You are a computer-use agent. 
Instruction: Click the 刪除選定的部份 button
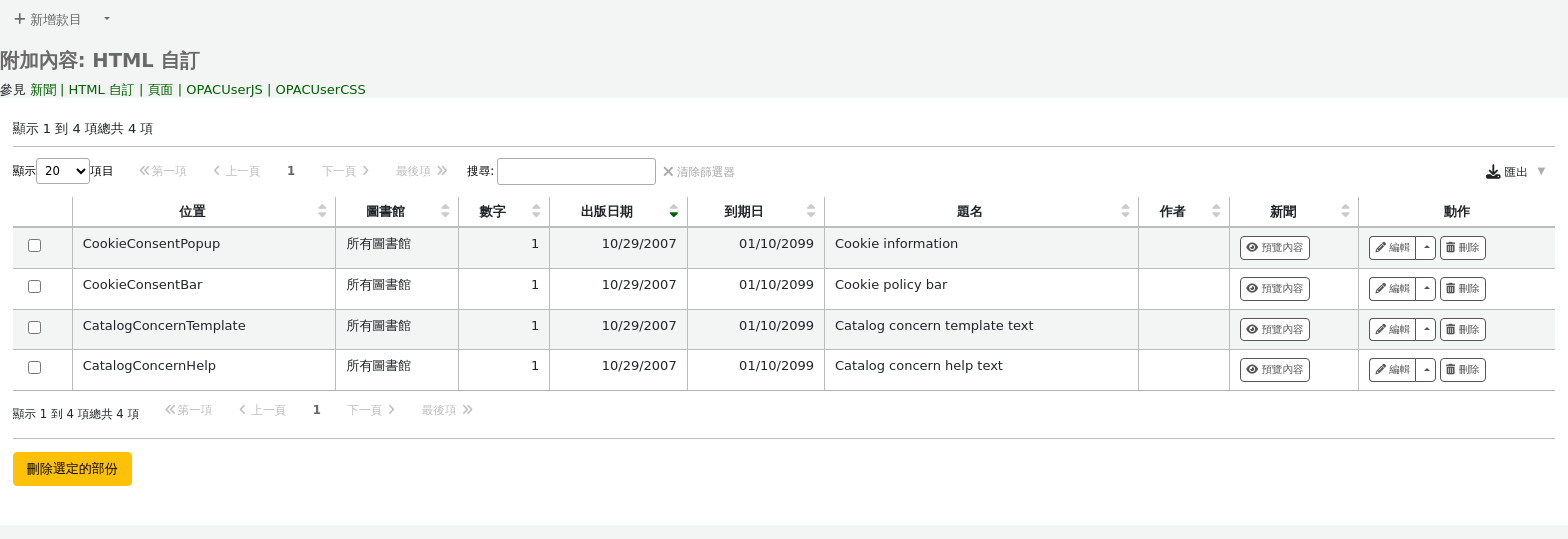coord(72,469)
